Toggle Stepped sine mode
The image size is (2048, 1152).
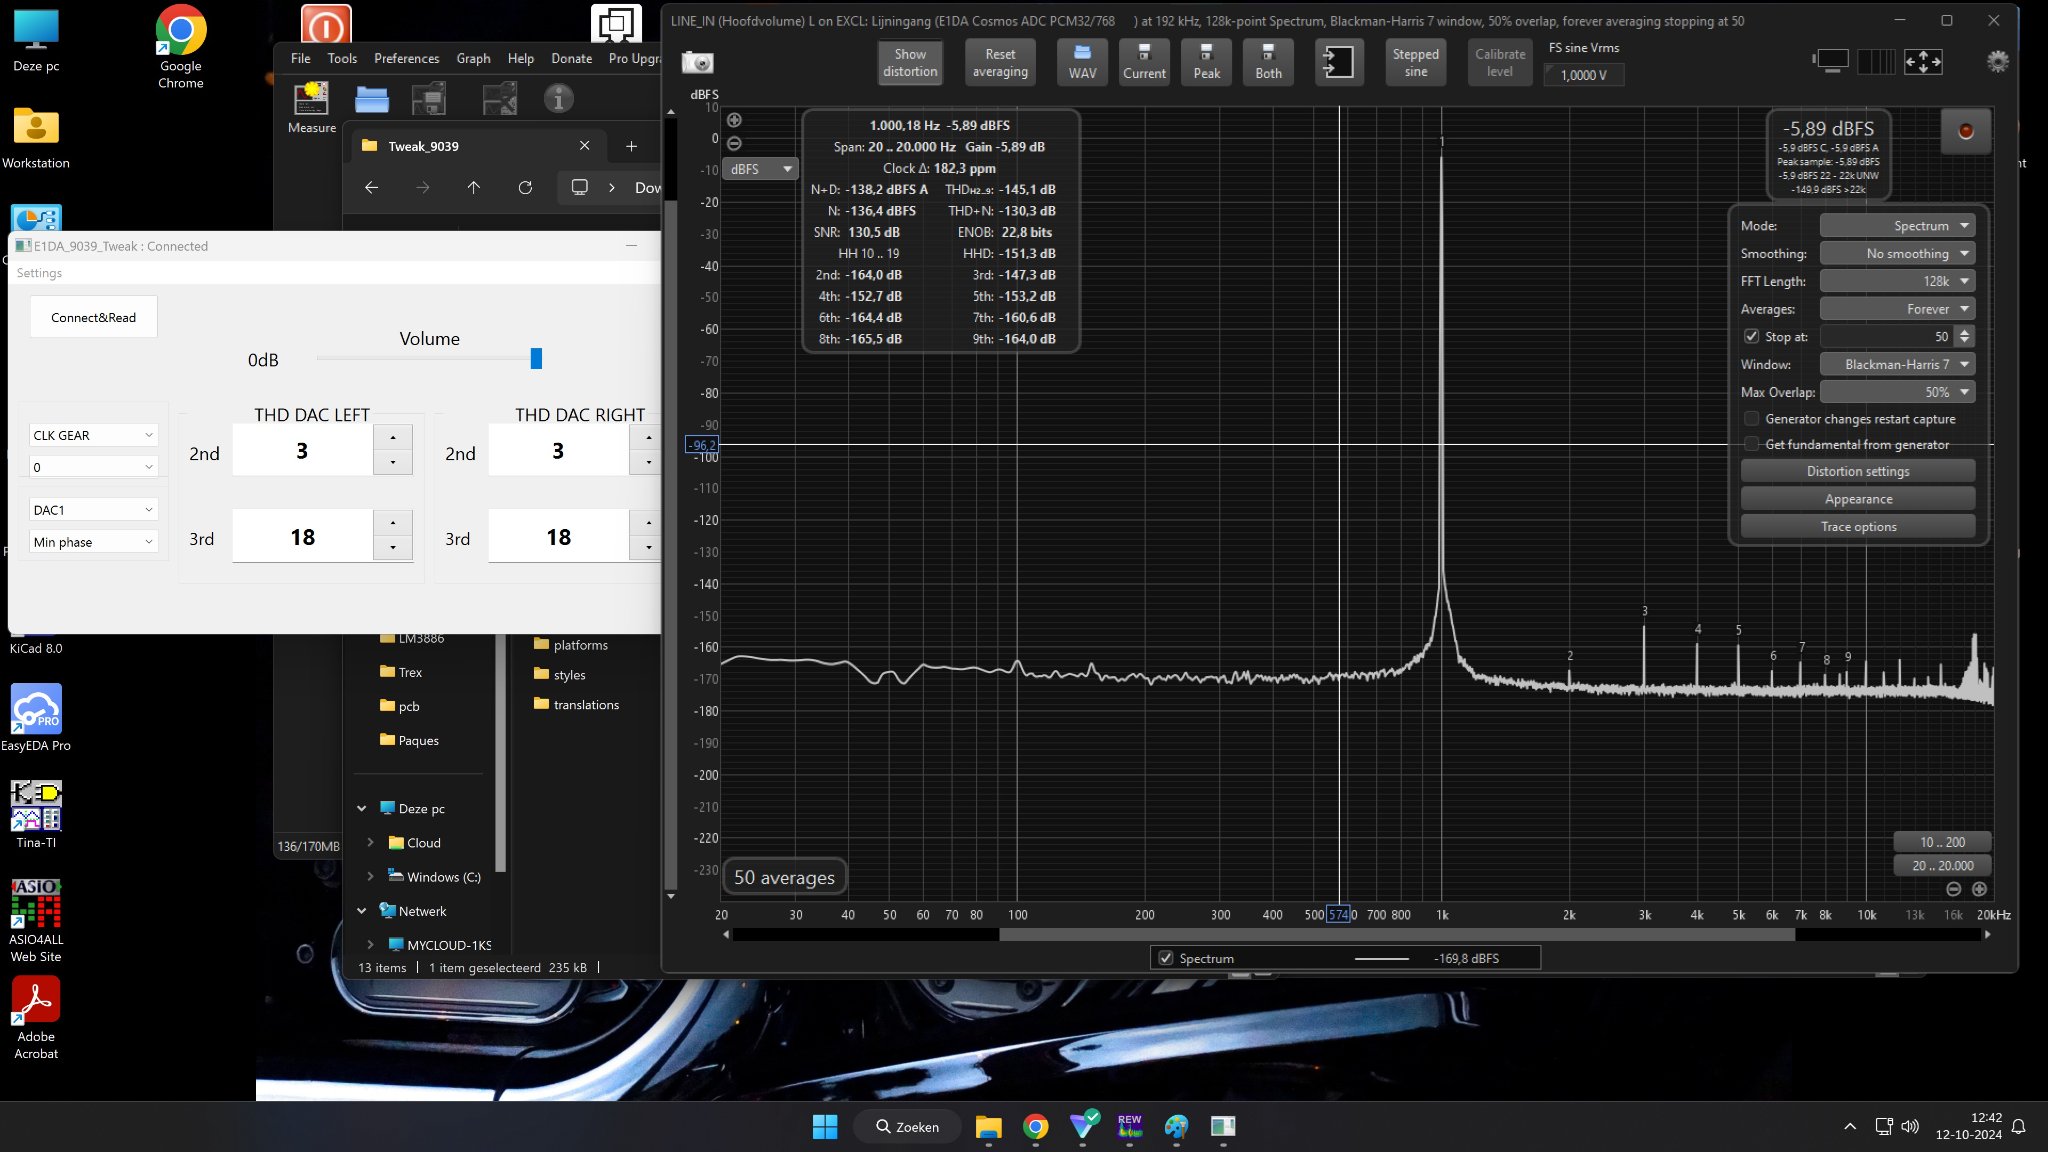coord(1415,62)
